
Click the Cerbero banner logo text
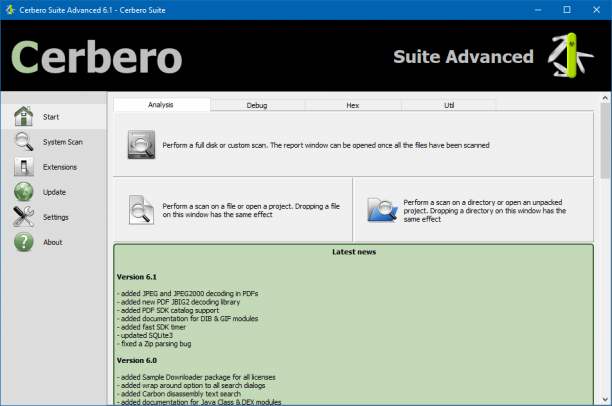pyautogui.click(x=96, y=57)
